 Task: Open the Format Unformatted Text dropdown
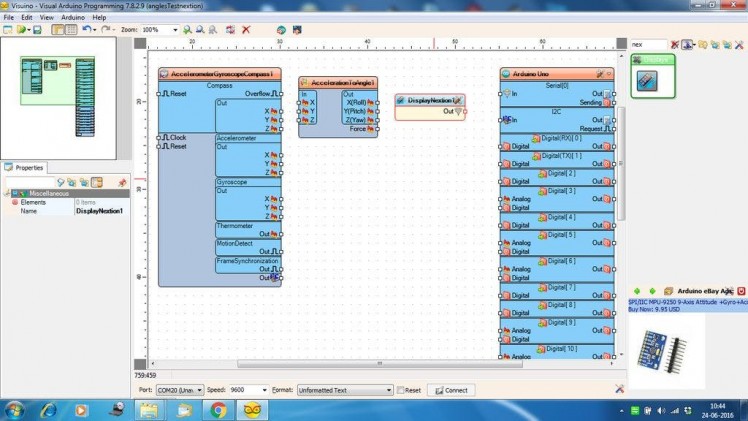point(389,390)
